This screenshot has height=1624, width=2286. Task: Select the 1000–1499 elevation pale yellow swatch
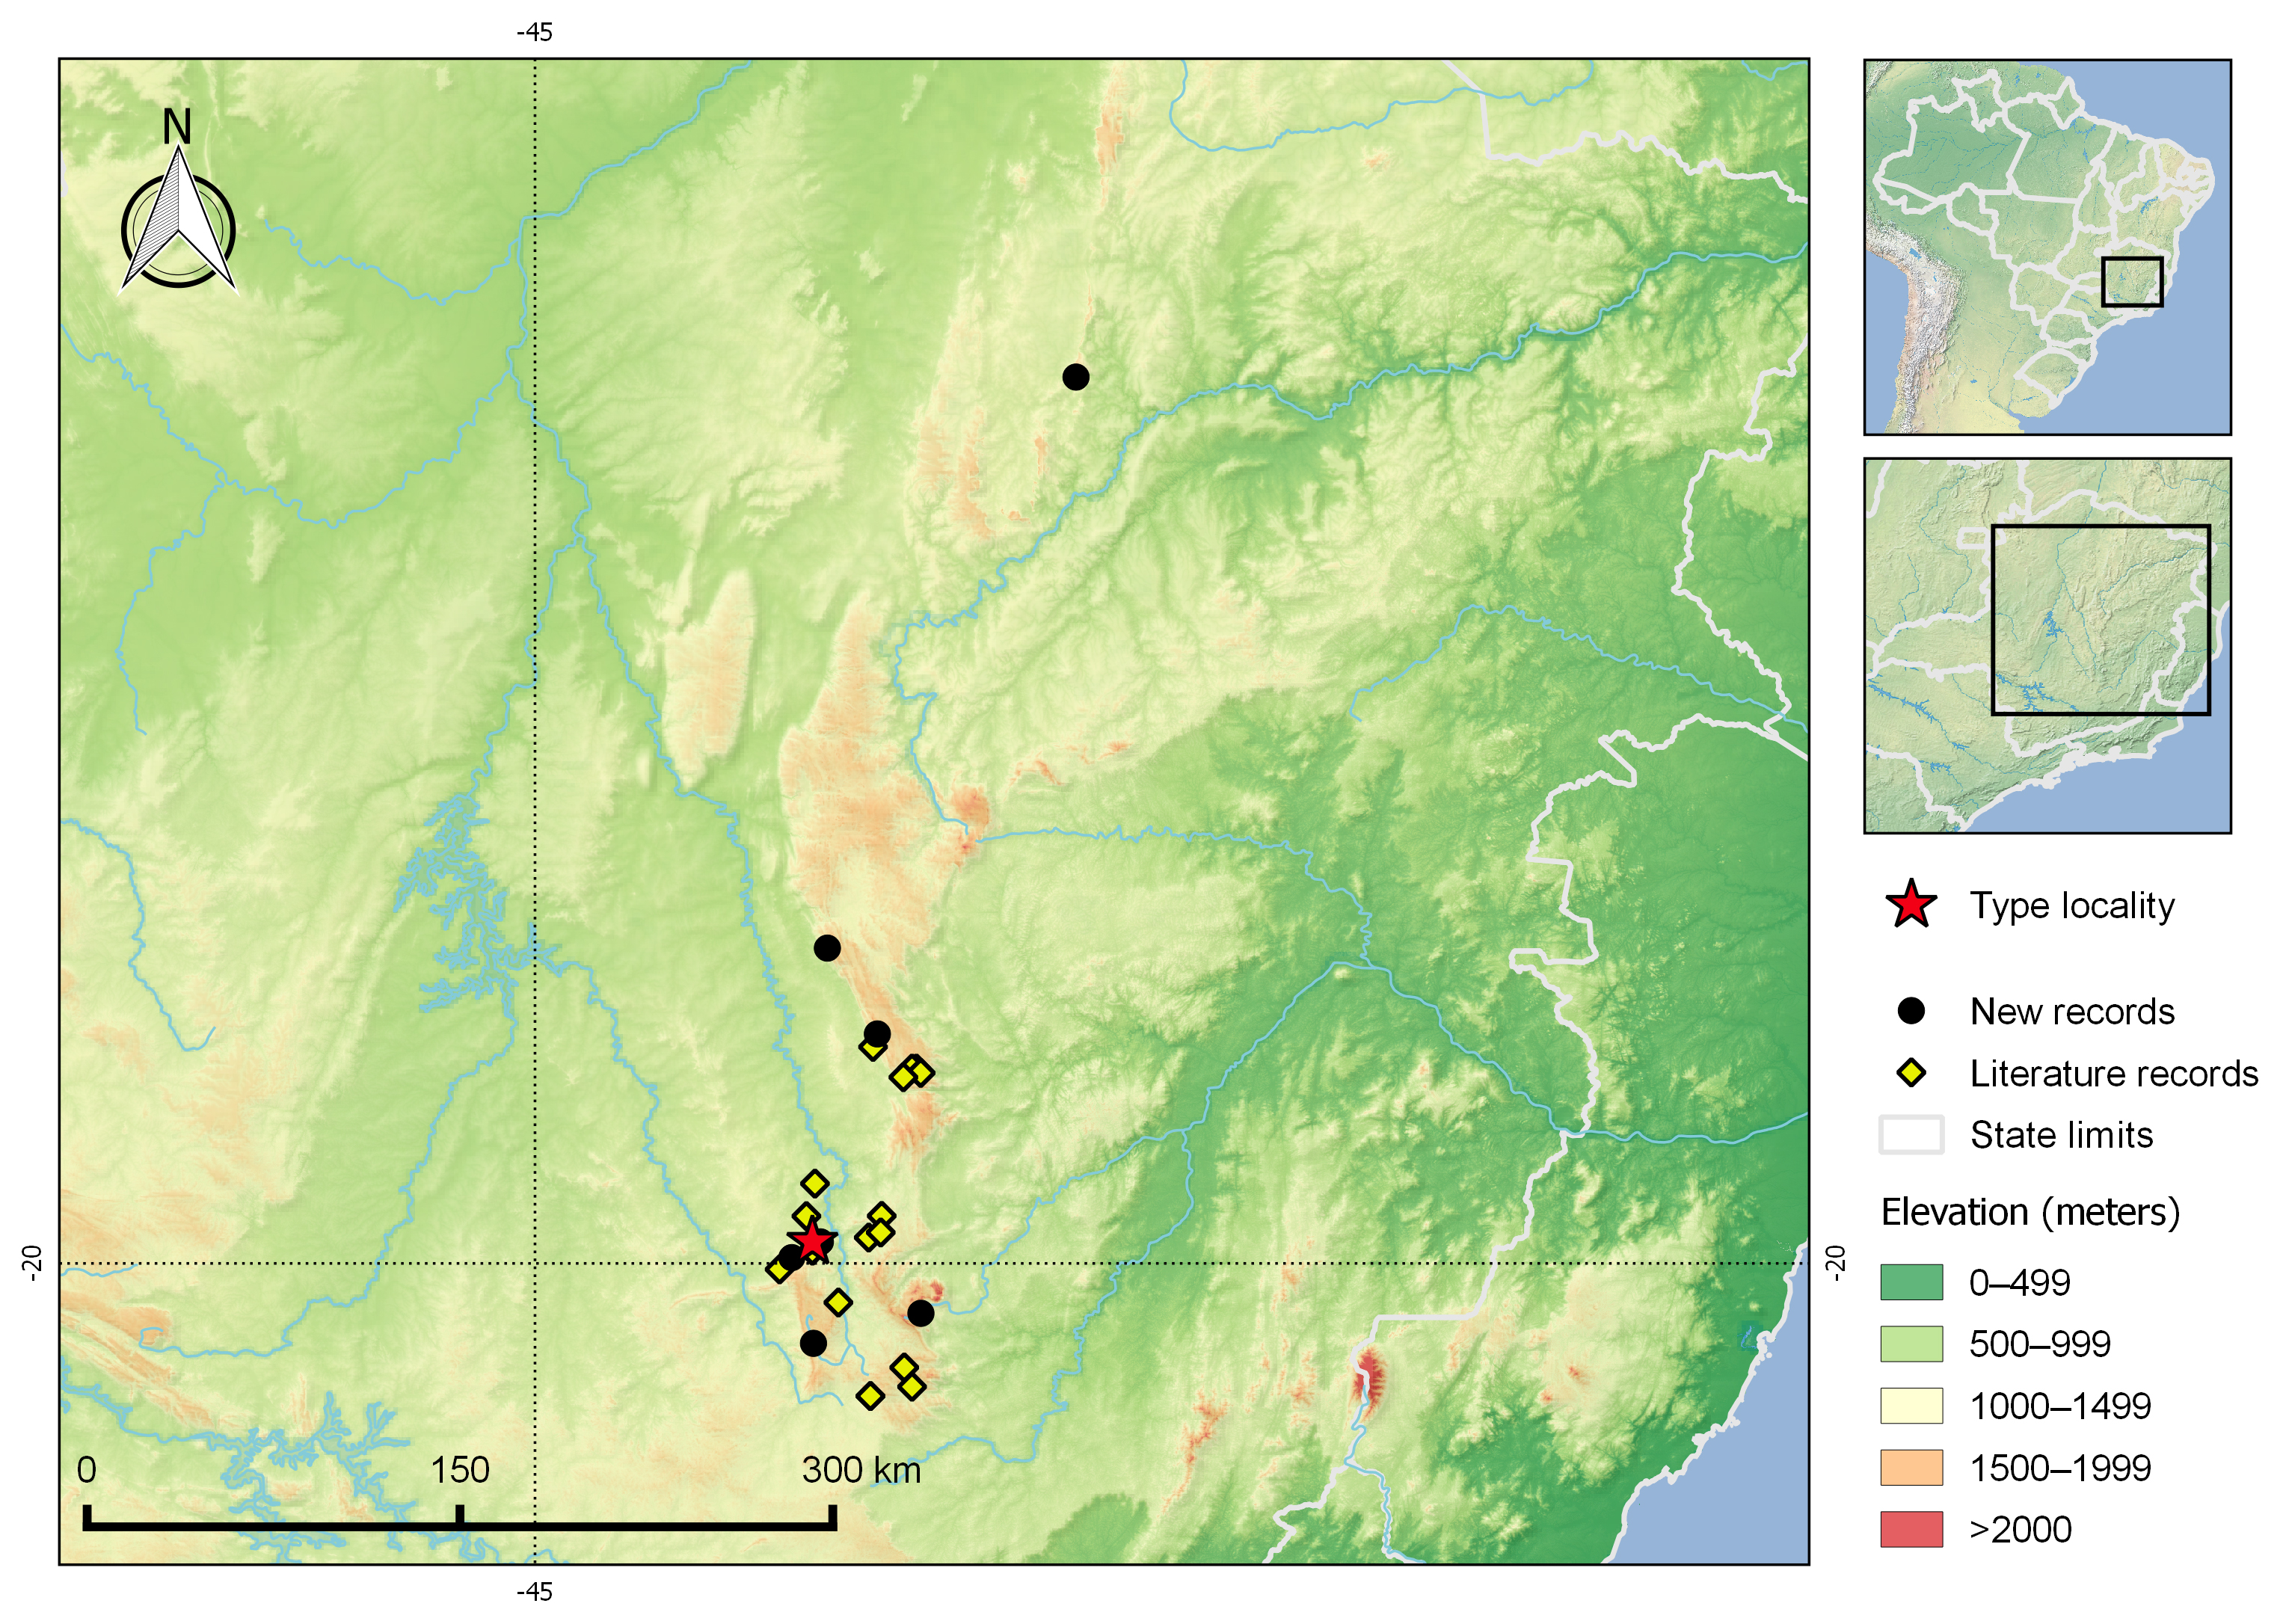click(x=1911, y=1406)
